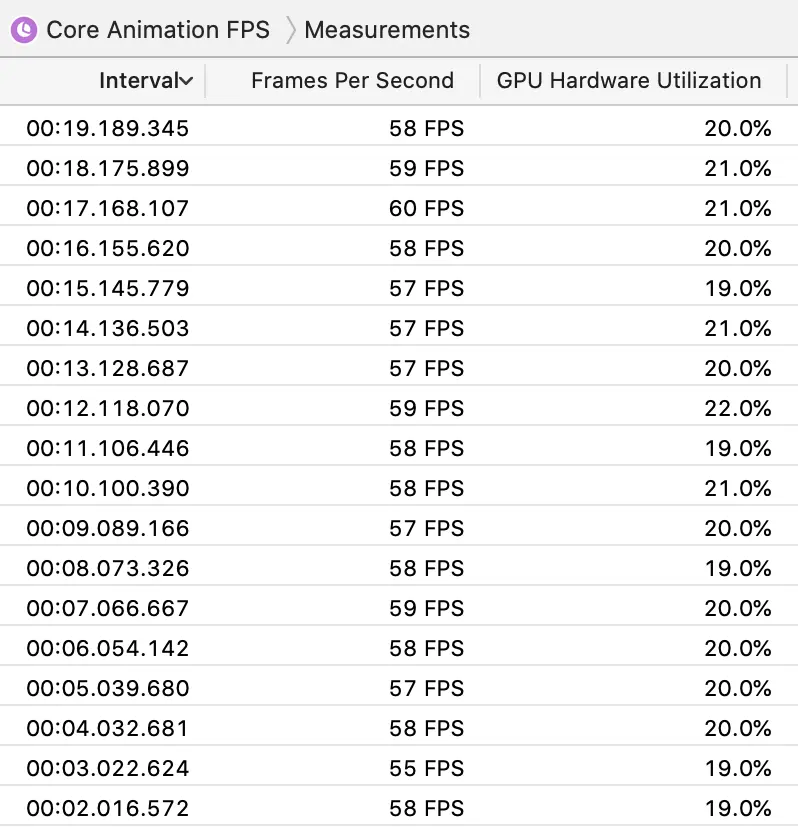Click the 22.0% GPU utilization cell
Image resolution: width=798 pixels, height=828 pixels.
coord(737,408)
